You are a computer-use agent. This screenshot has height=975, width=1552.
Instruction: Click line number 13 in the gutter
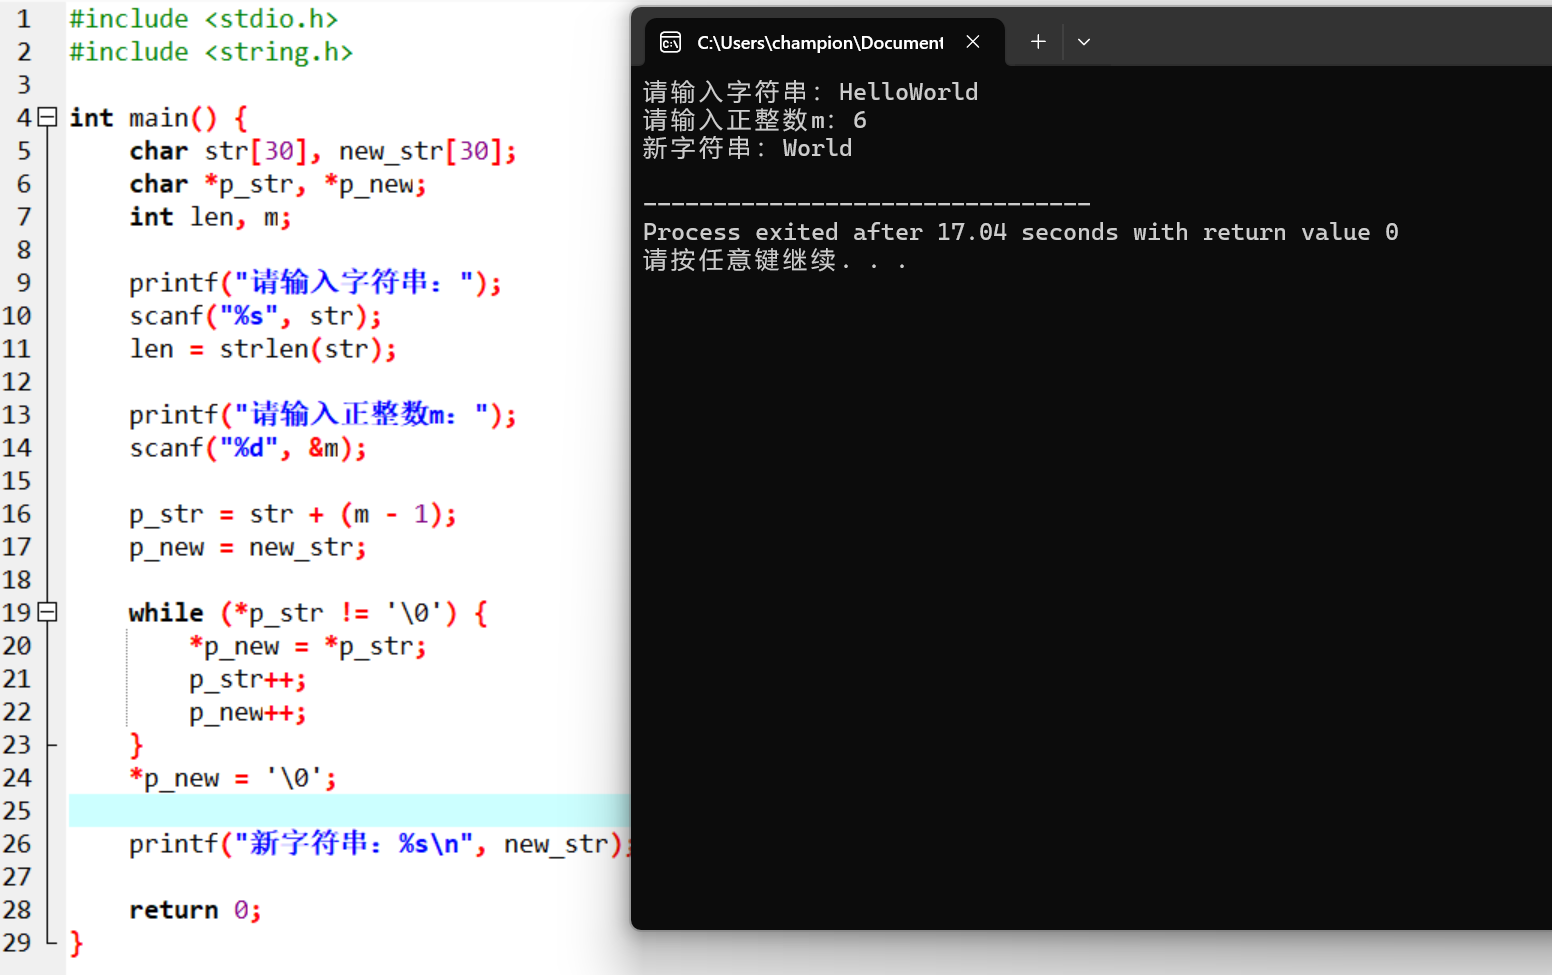pyautogui.click(x=17, y=415)
